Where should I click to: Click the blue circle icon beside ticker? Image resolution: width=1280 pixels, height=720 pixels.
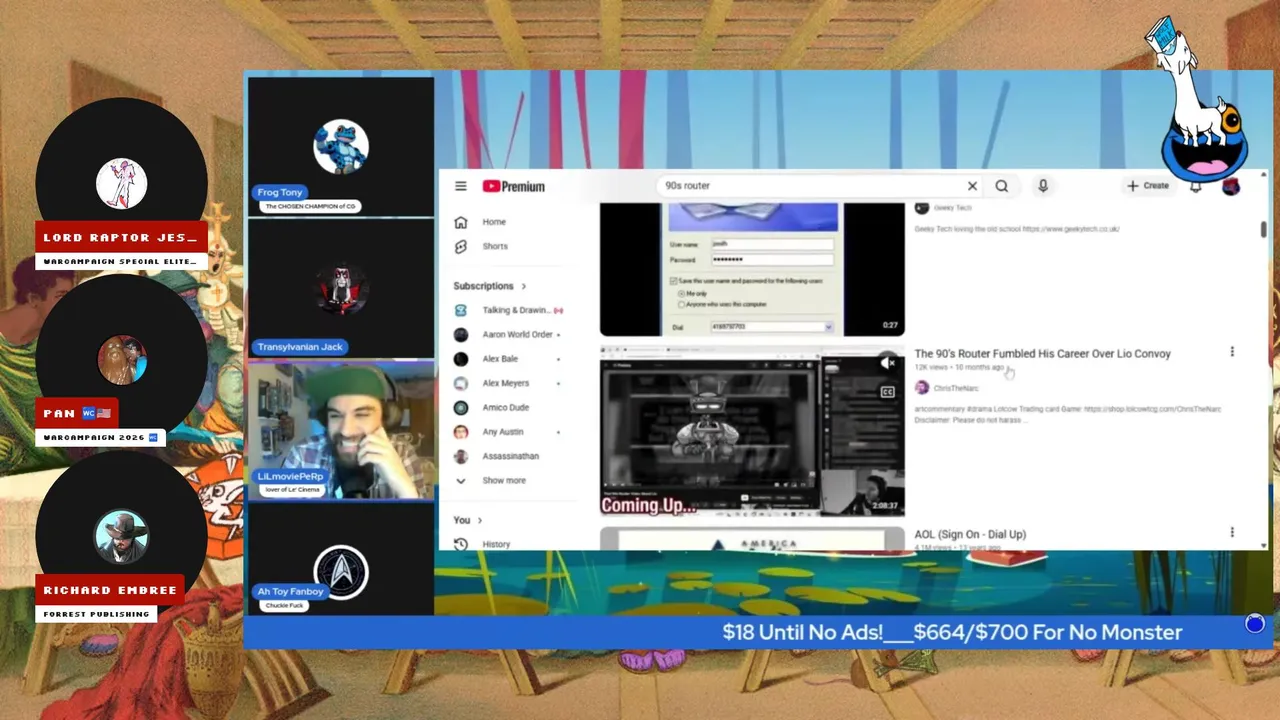[1255, 624]
